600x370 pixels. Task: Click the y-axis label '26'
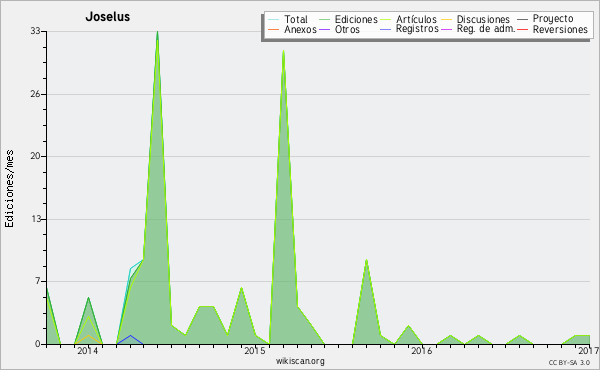point(35,94)
